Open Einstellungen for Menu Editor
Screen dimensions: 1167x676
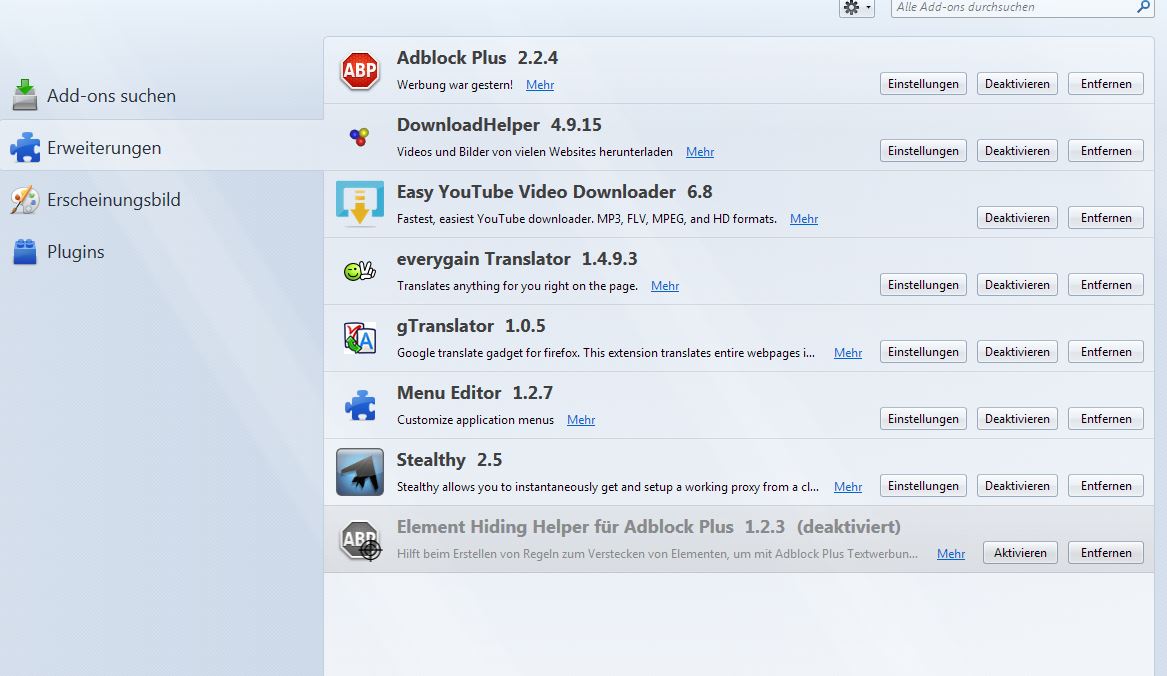click(923, 418)
